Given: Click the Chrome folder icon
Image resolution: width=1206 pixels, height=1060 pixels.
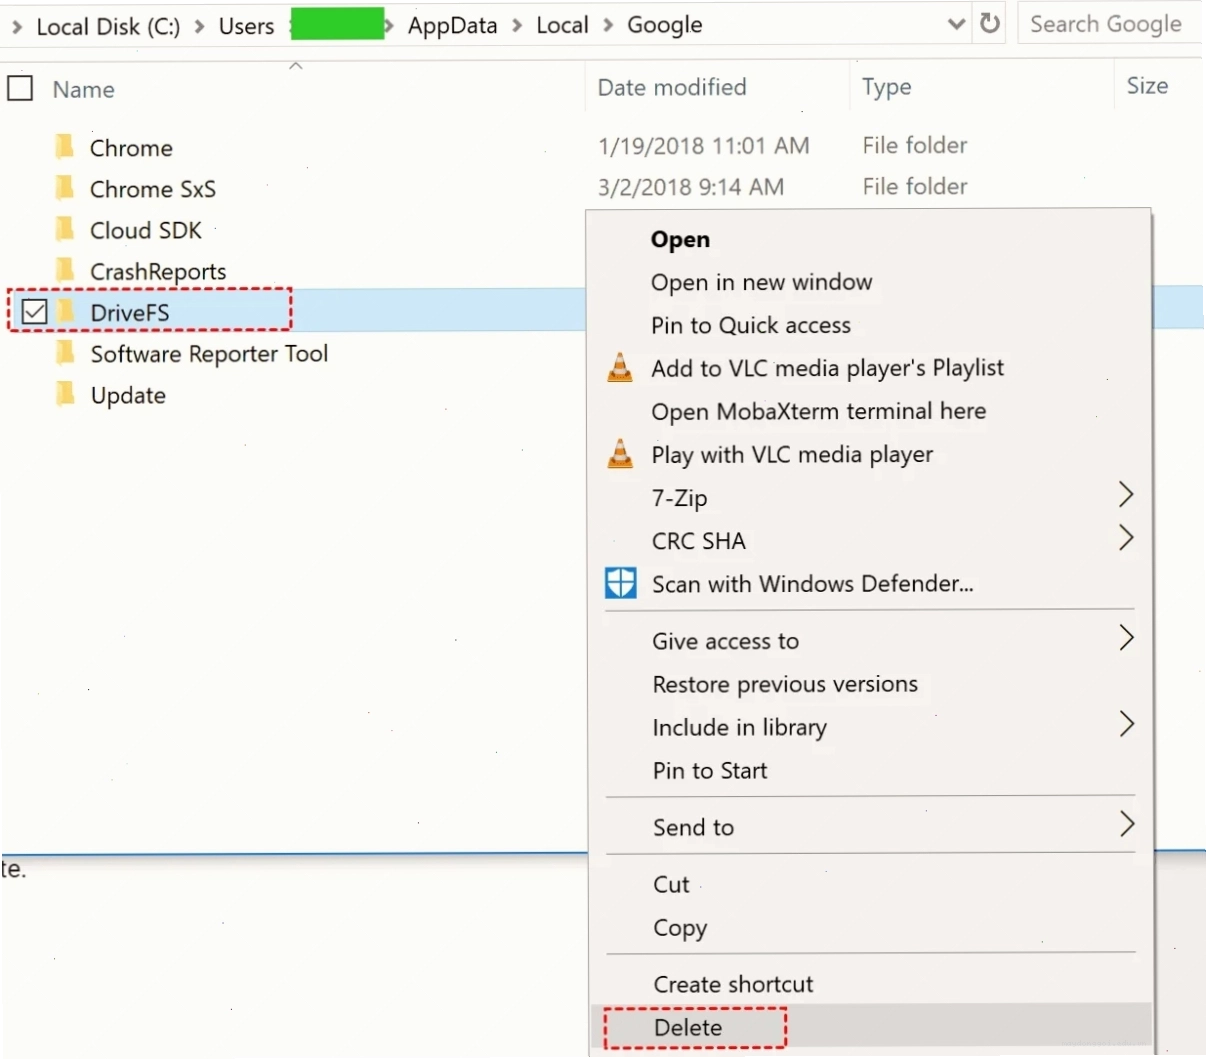Looking at the screenshot, I should (65, 147).
